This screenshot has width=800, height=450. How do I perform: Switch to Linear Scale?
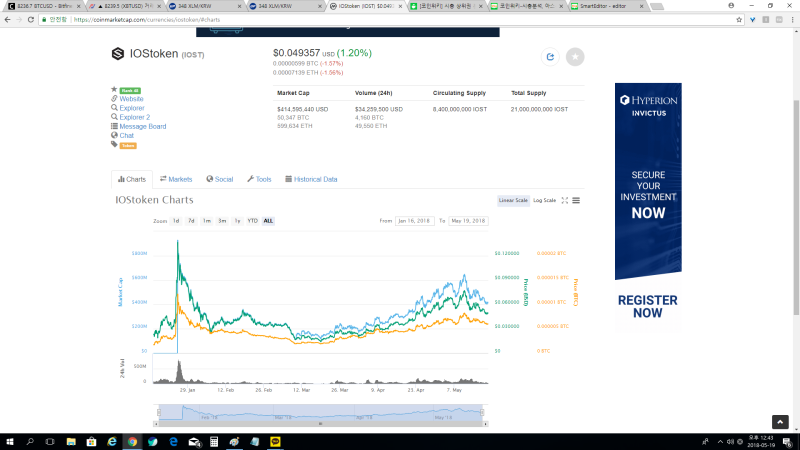point(513,201)
